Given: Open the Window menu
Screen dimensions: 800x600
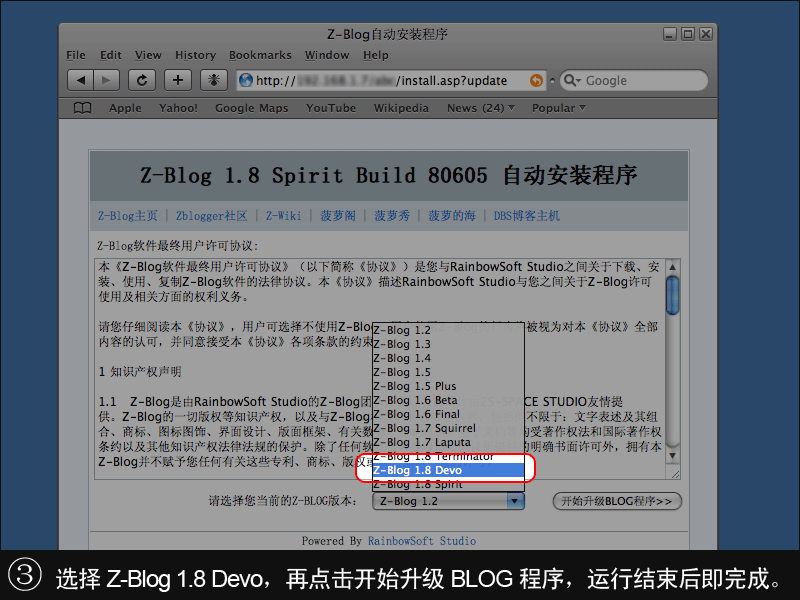Looking at the screenshot, I should tap(327, 55).
